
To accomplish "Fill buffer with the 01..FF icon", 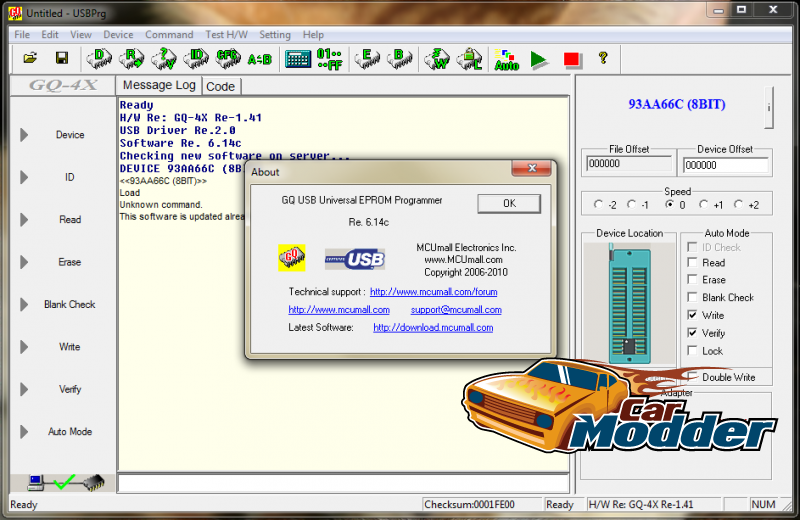I will click(x=330, y=59).
